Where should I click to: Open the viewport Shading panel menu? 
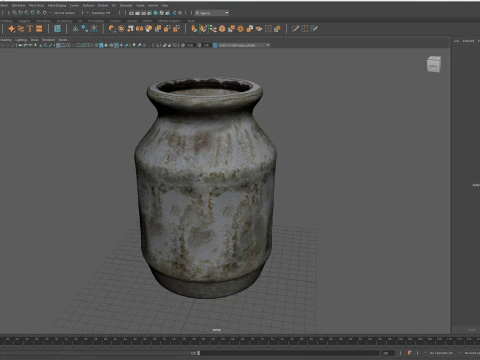[x=6, y=40]
